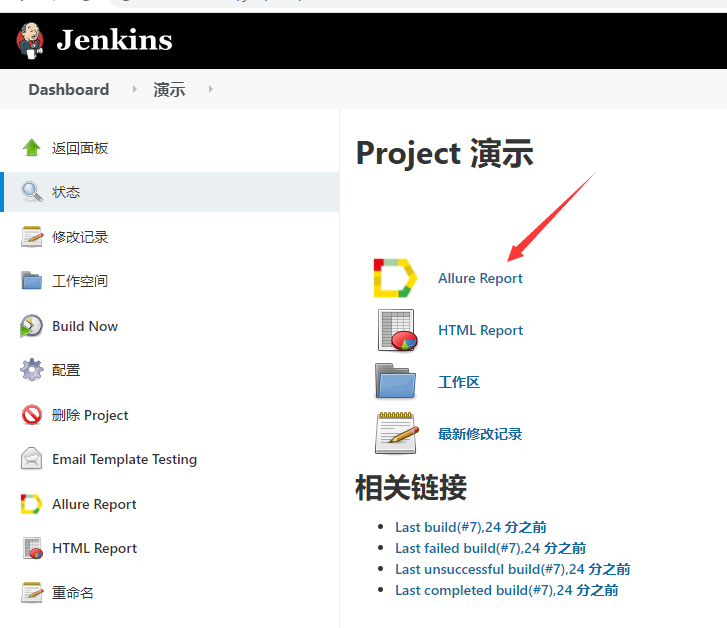
Task: Open Last unsuccessful build(#7) link
Action: [513, 569]
